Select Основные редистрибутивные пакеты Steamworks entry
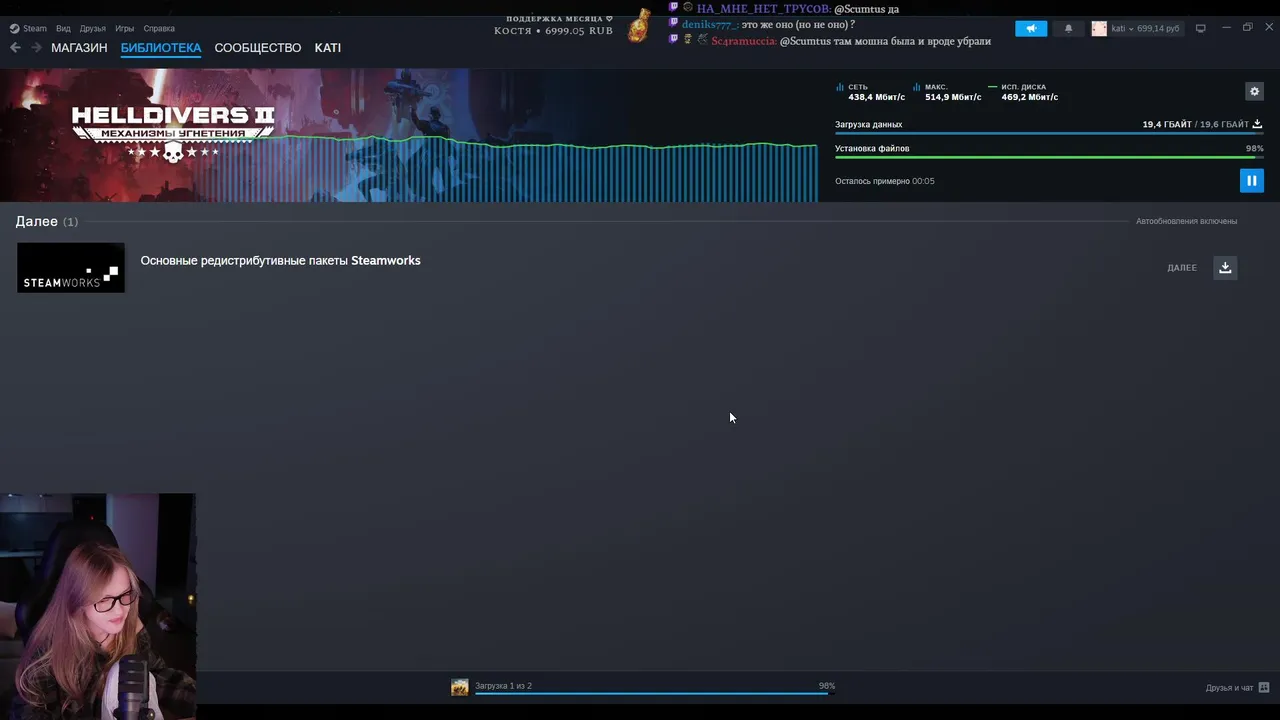The height and width of the screenshot is (720, 1280). [x=280, y=261]
